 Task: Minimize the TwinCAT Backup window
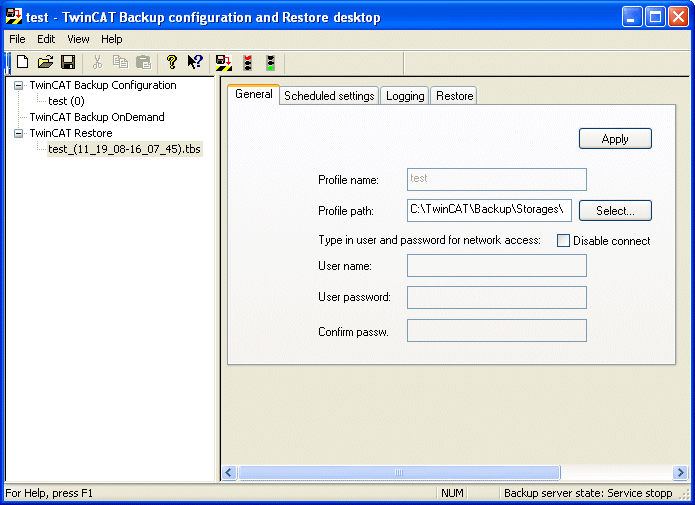(632, 17)
